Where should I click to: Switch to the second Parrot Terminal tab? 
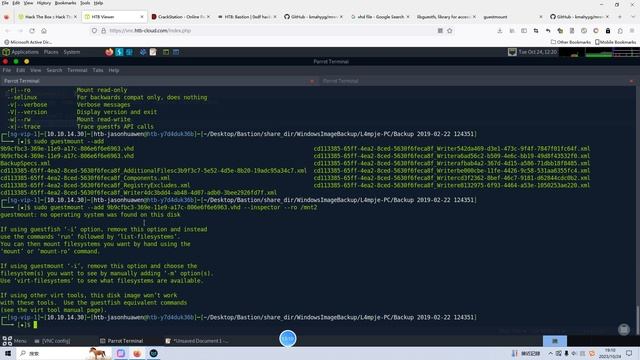pyautogui.click(x=478, y=81)
